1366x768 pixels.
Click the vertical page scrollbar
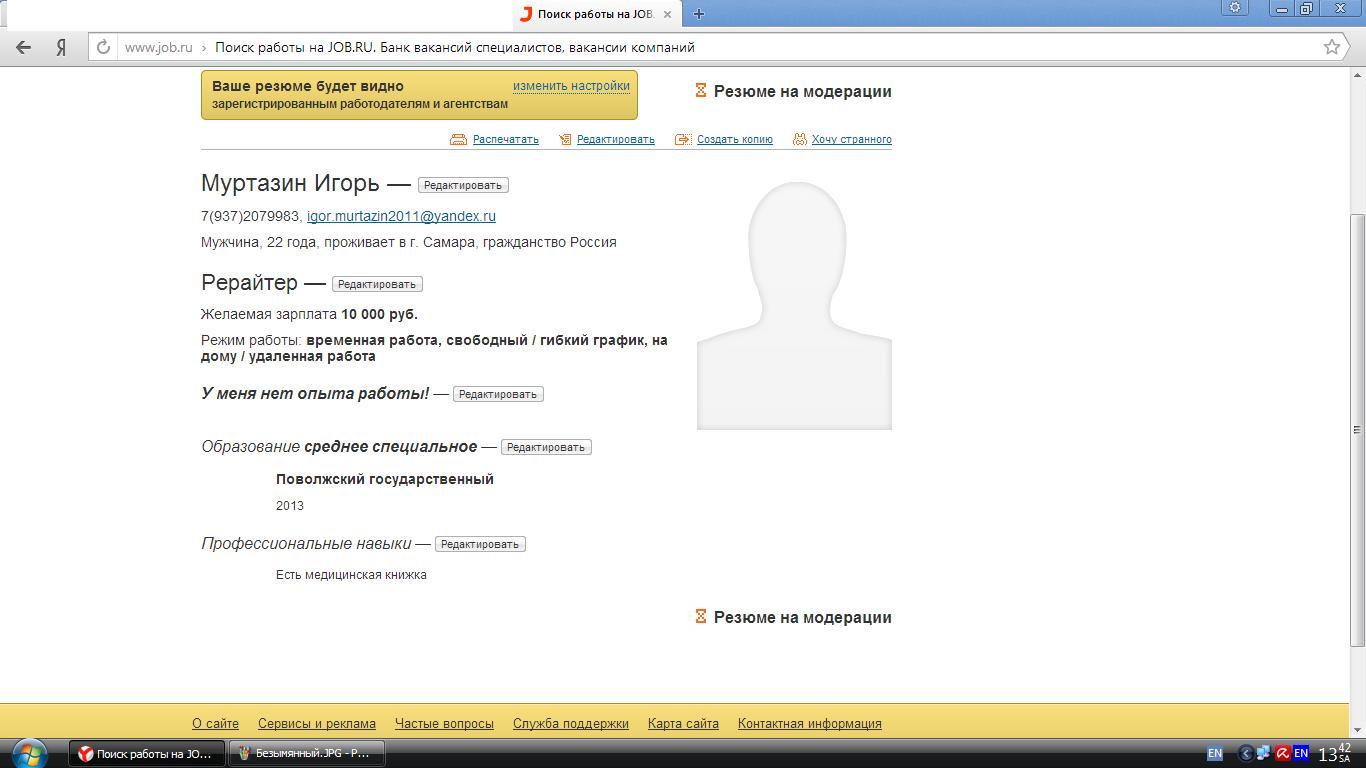(x=1357, y=430)
